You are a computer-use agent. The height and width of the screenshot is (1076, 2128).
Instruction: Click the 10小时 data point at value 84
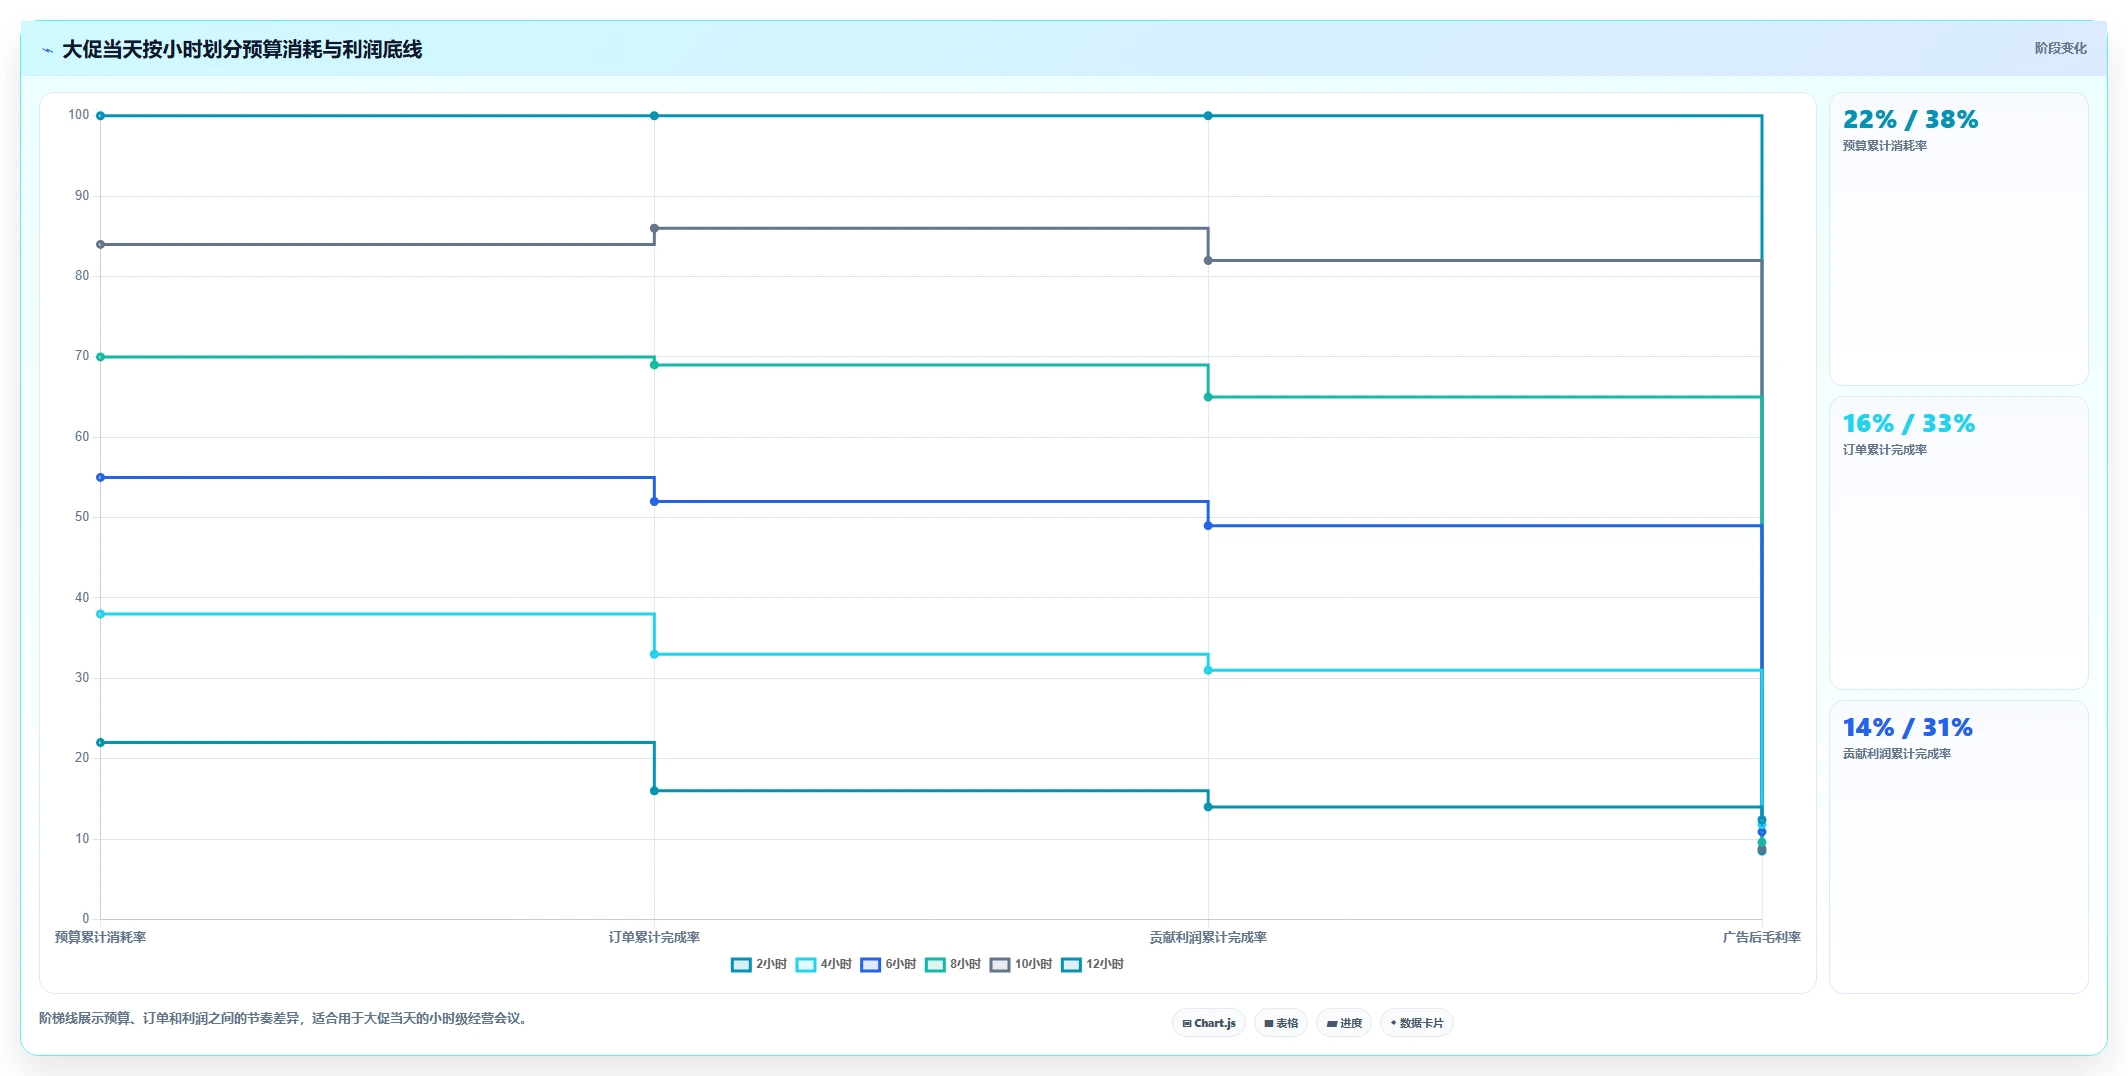(x=100, y=244)
